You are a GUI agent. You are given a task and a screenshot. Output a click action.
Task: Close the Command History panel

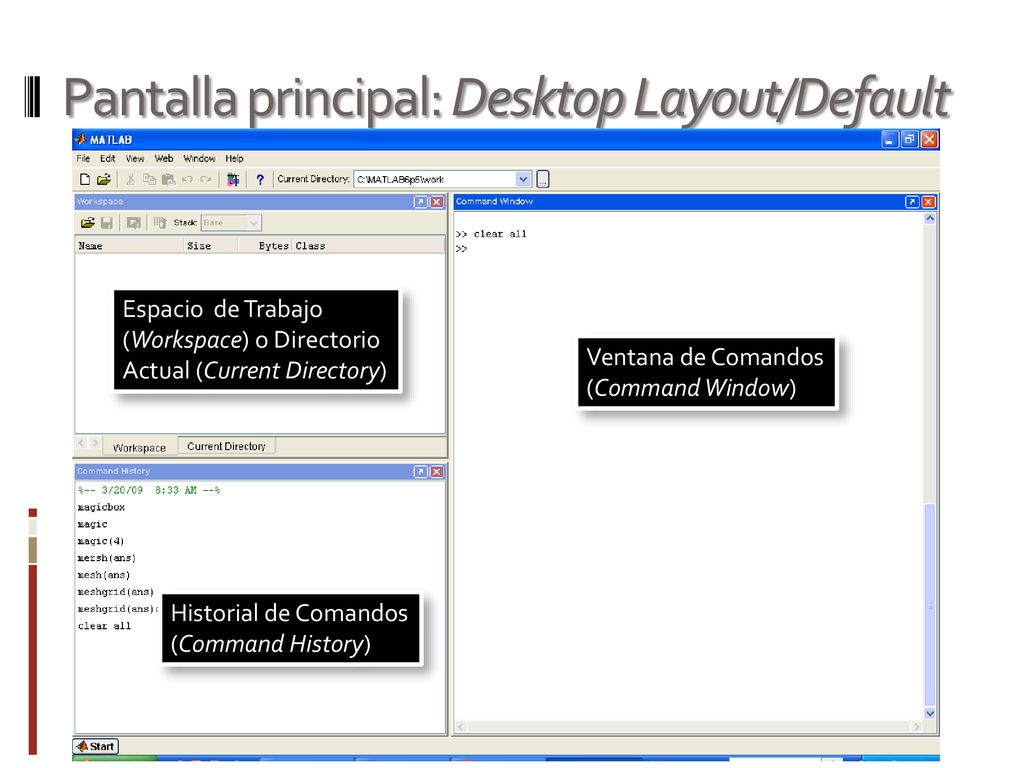[x=437, y=472]
